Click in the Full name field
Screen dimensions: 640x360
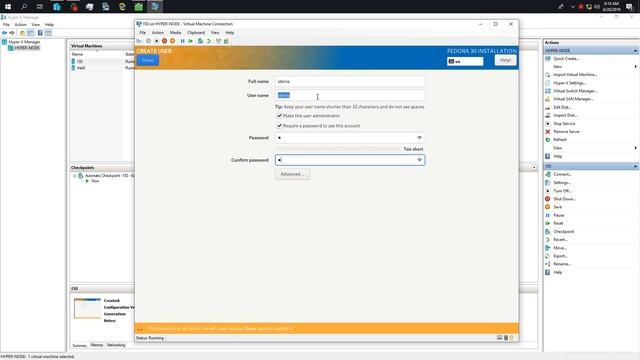click(x=350, y=81)
